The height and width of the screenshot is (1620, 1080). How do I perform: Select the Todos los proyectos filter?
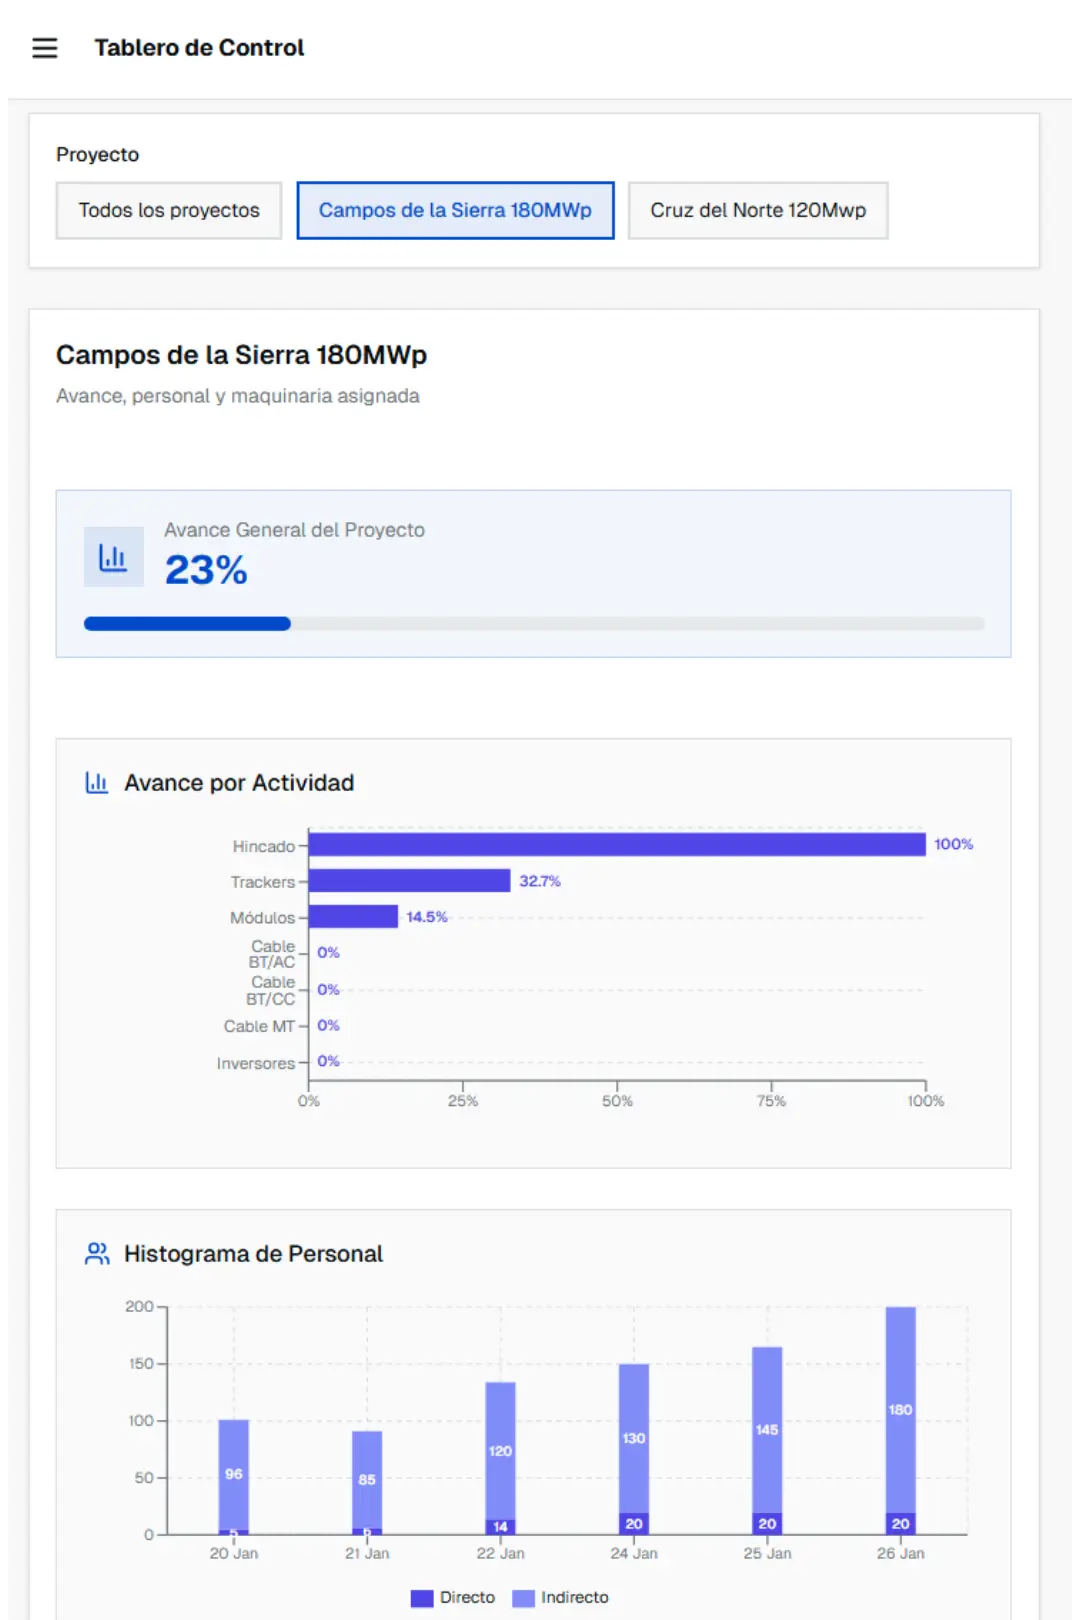click(x=168, y=210)
